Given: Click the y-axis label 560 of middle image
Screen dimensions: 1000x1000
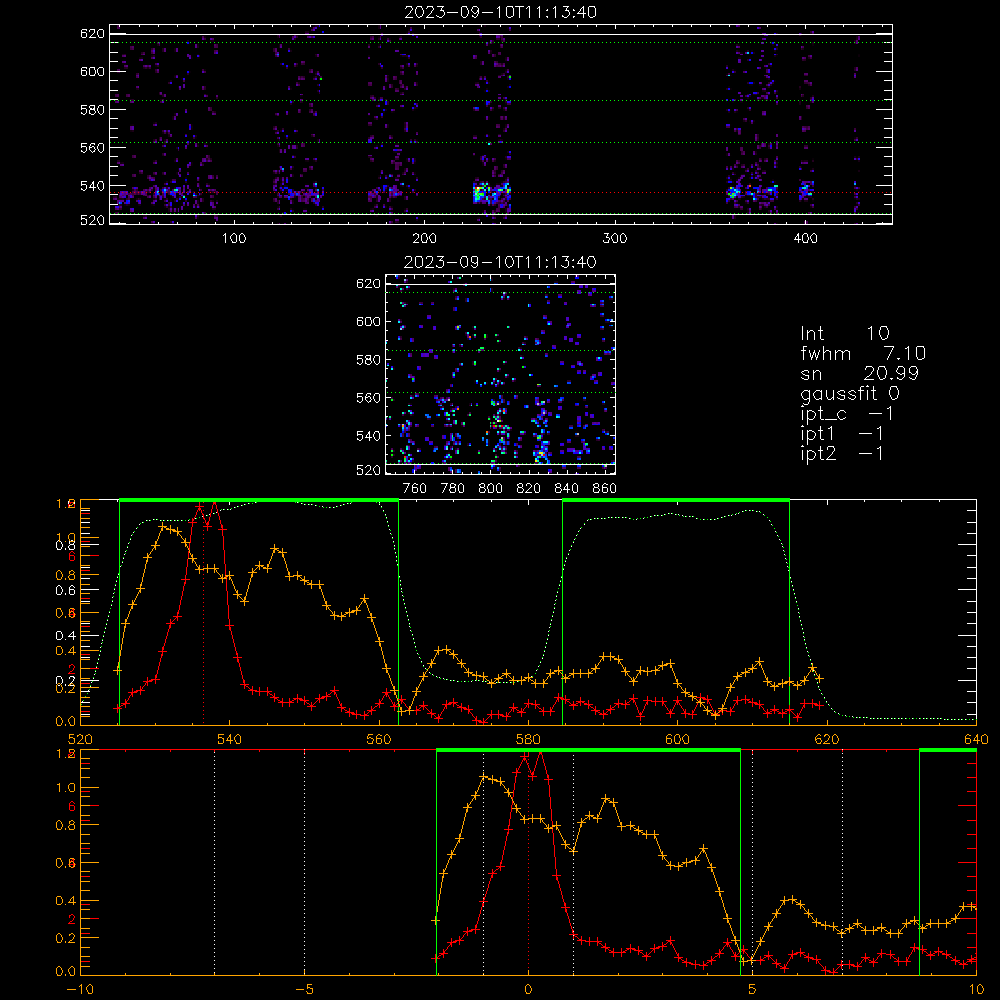Looking at the screenshot, I should point(368,398).
